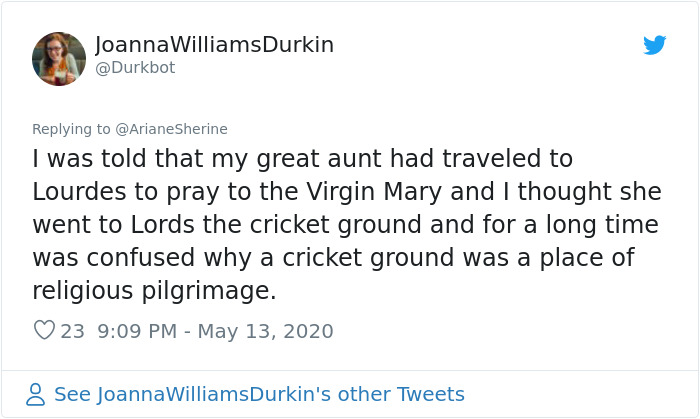Open the @ArianeSherine mention
The image size is (700, 419).
pos(172,128)
